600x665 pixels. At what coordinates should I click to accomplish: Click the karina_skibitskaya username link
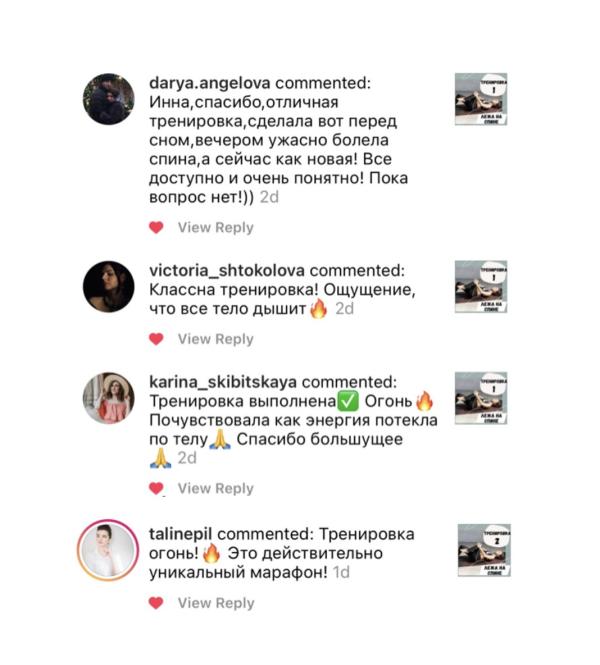(x=223, y=382)
